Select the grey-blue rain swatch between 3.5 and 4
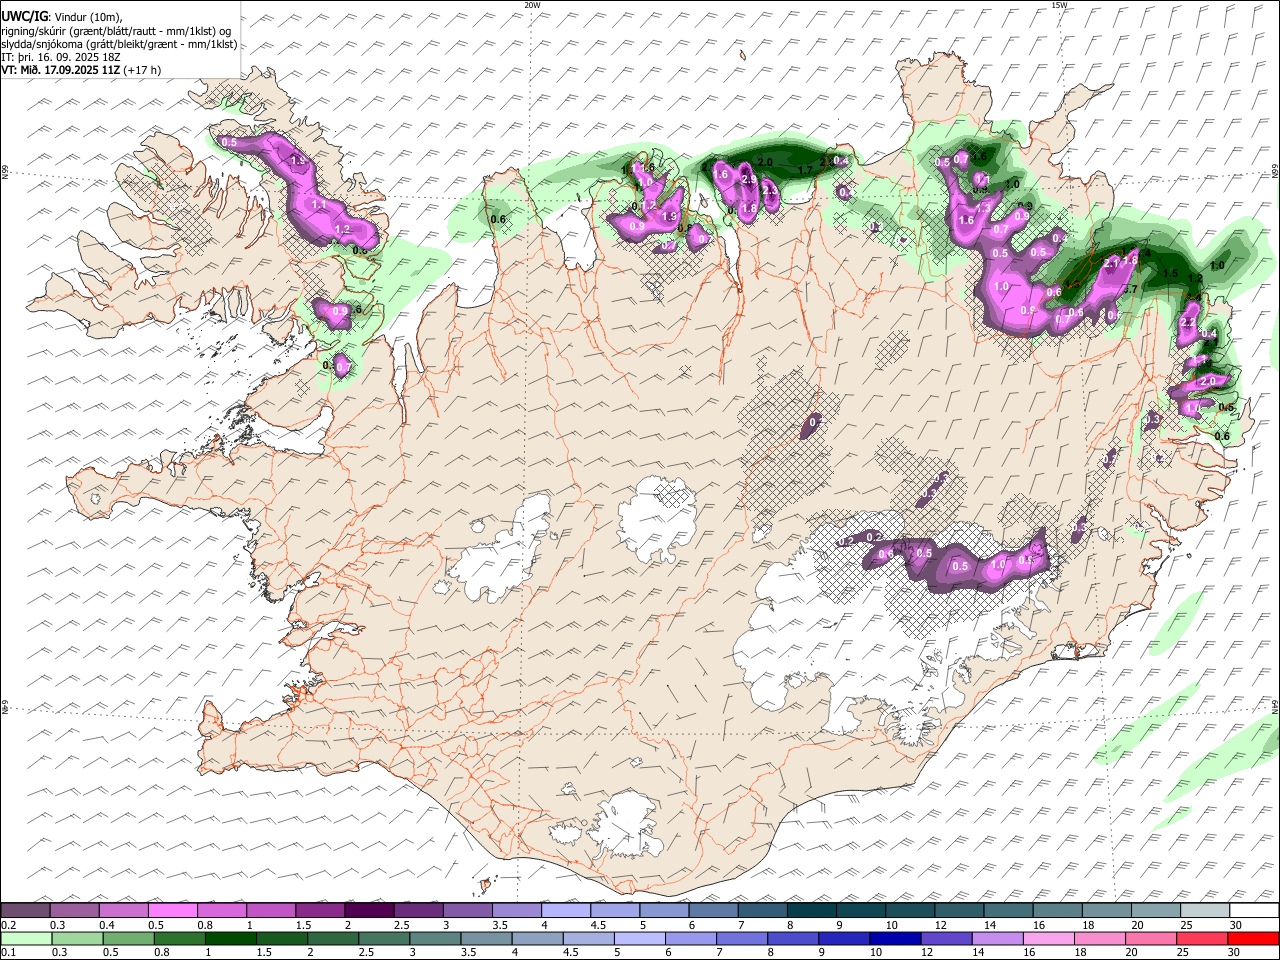This screenshot has height=960, width=1280. click(x=486, y=939)
